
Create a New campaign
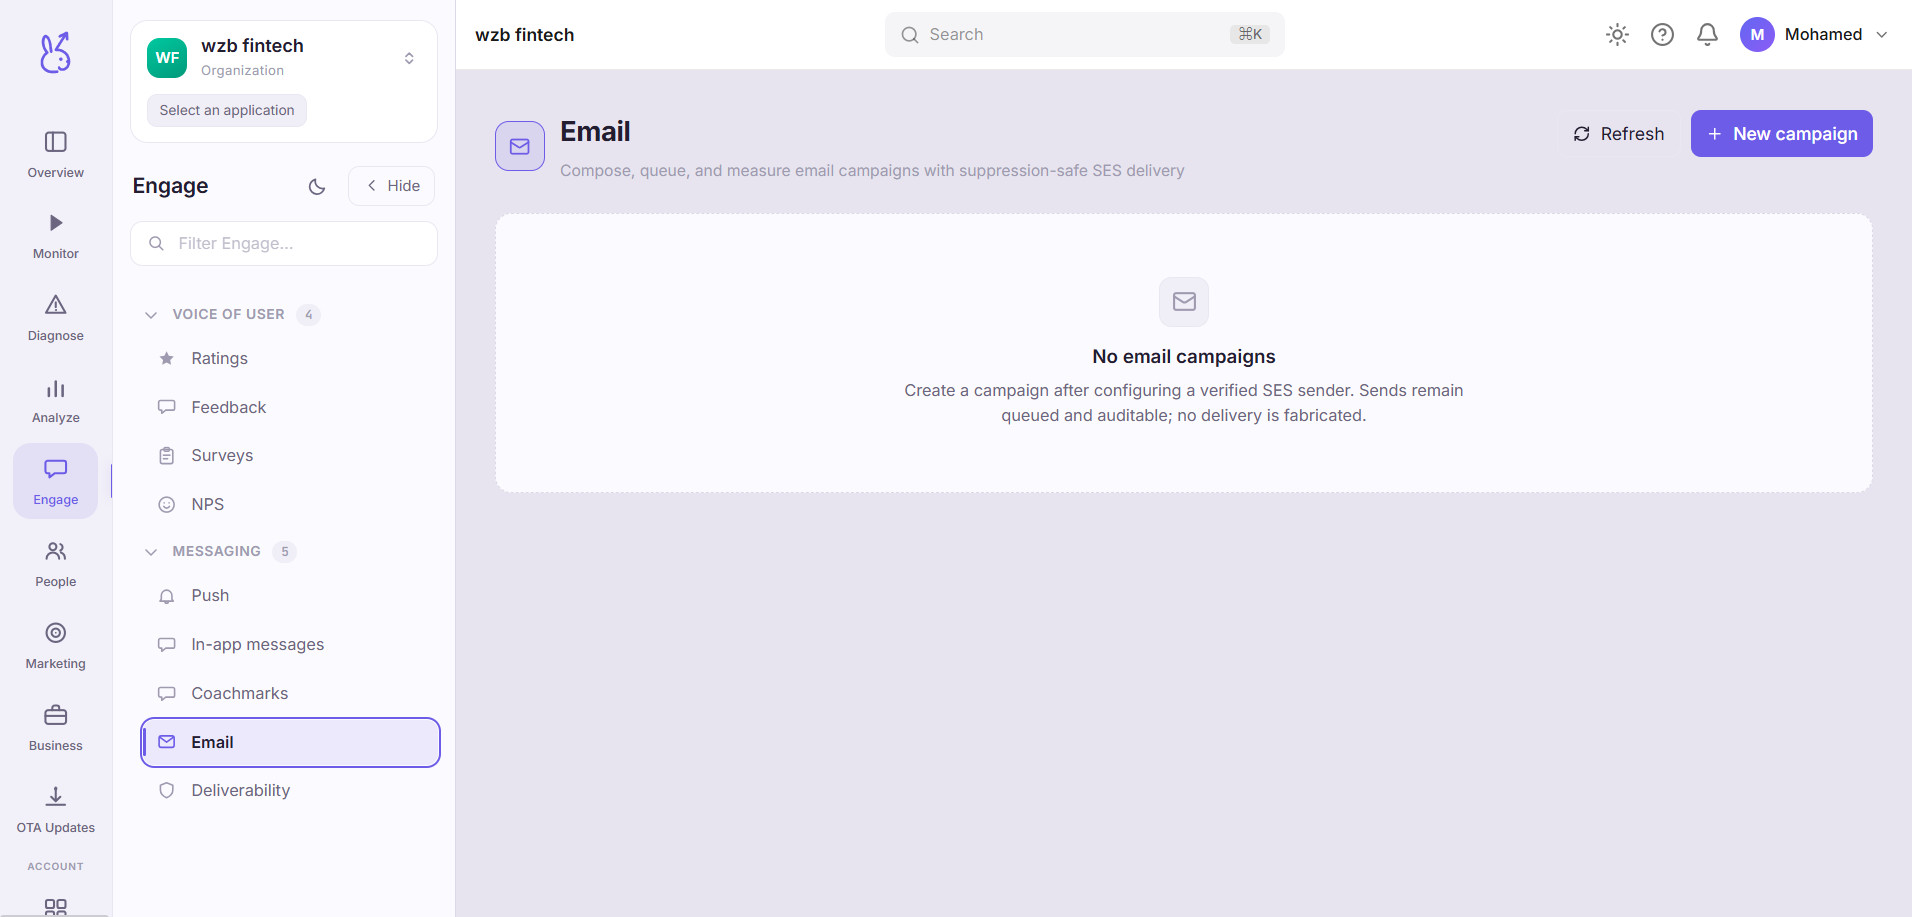(1781, 134)
